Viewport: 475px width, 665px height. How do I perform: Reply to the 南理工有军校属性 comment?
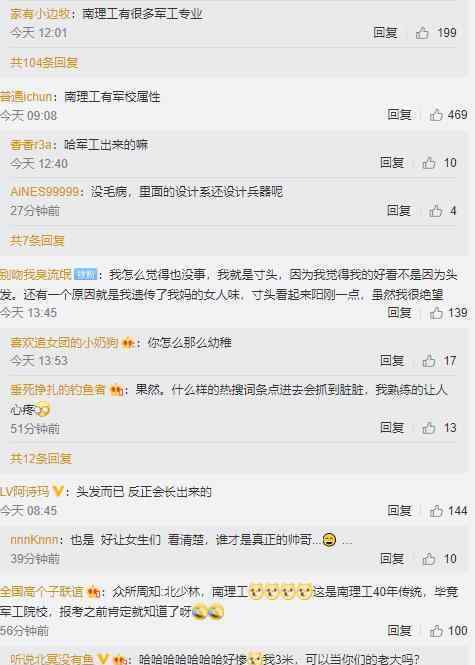(x=399, y=115)
